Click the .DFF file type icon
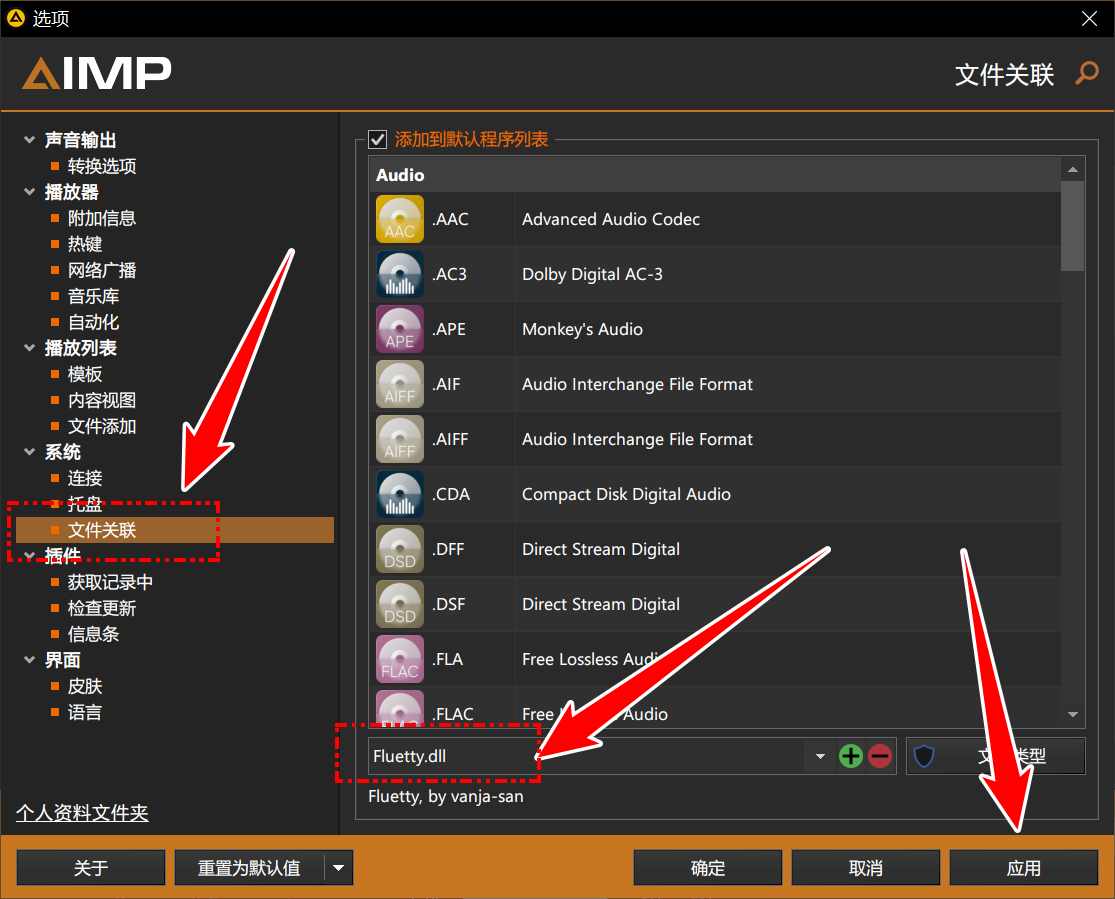The width and height of the screenshot is (1115, 899). click(x=400, y=549)
